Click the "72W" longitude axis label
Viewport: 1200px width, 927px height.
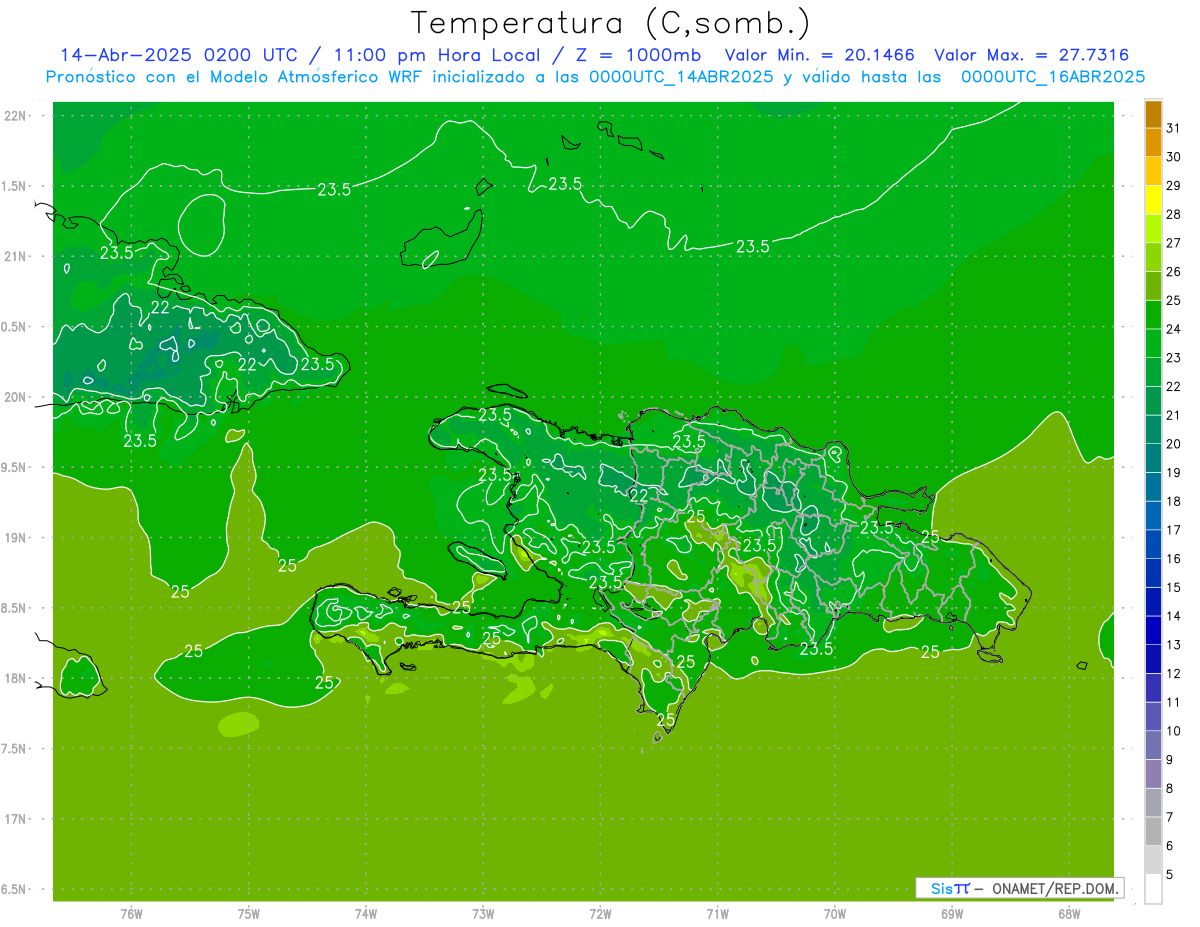[x=600, y=914]
